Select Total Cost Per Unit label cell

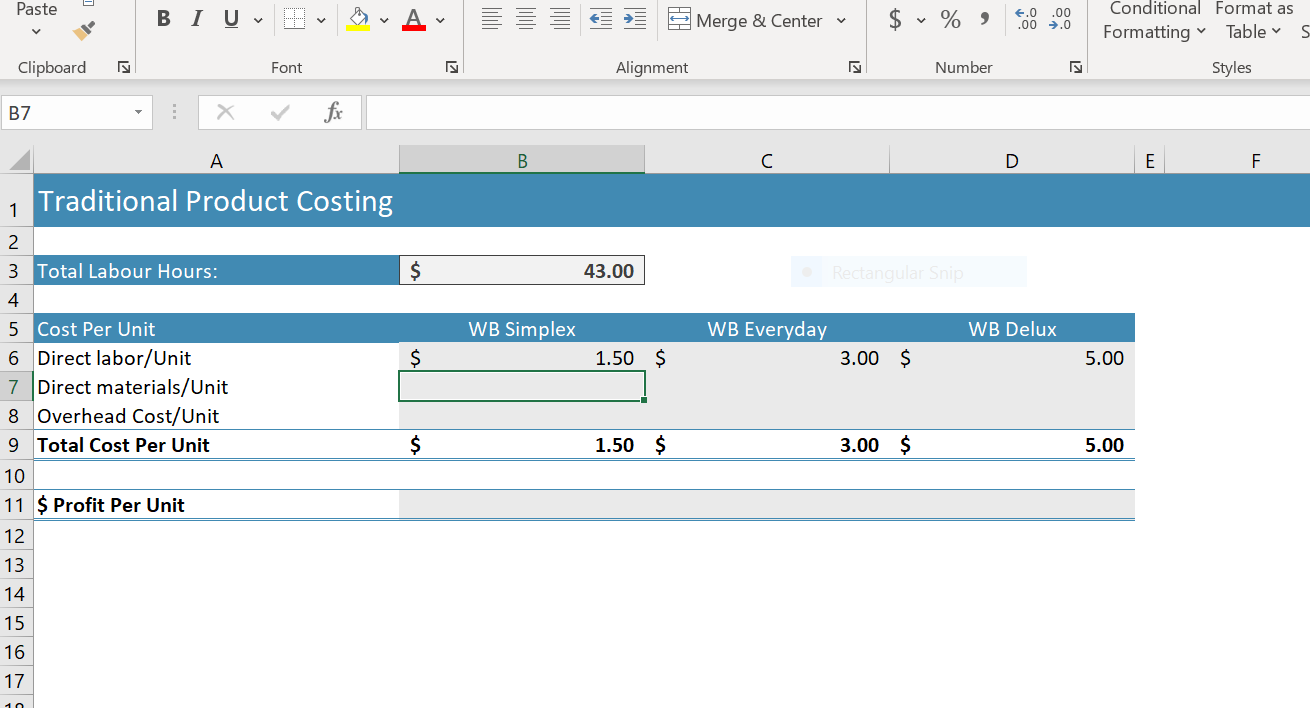pos(216,445)
